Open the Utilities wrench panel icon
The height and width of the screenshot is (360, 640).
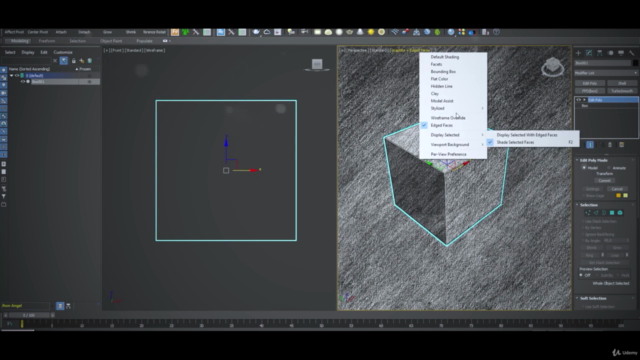click(x=631, y=53)
